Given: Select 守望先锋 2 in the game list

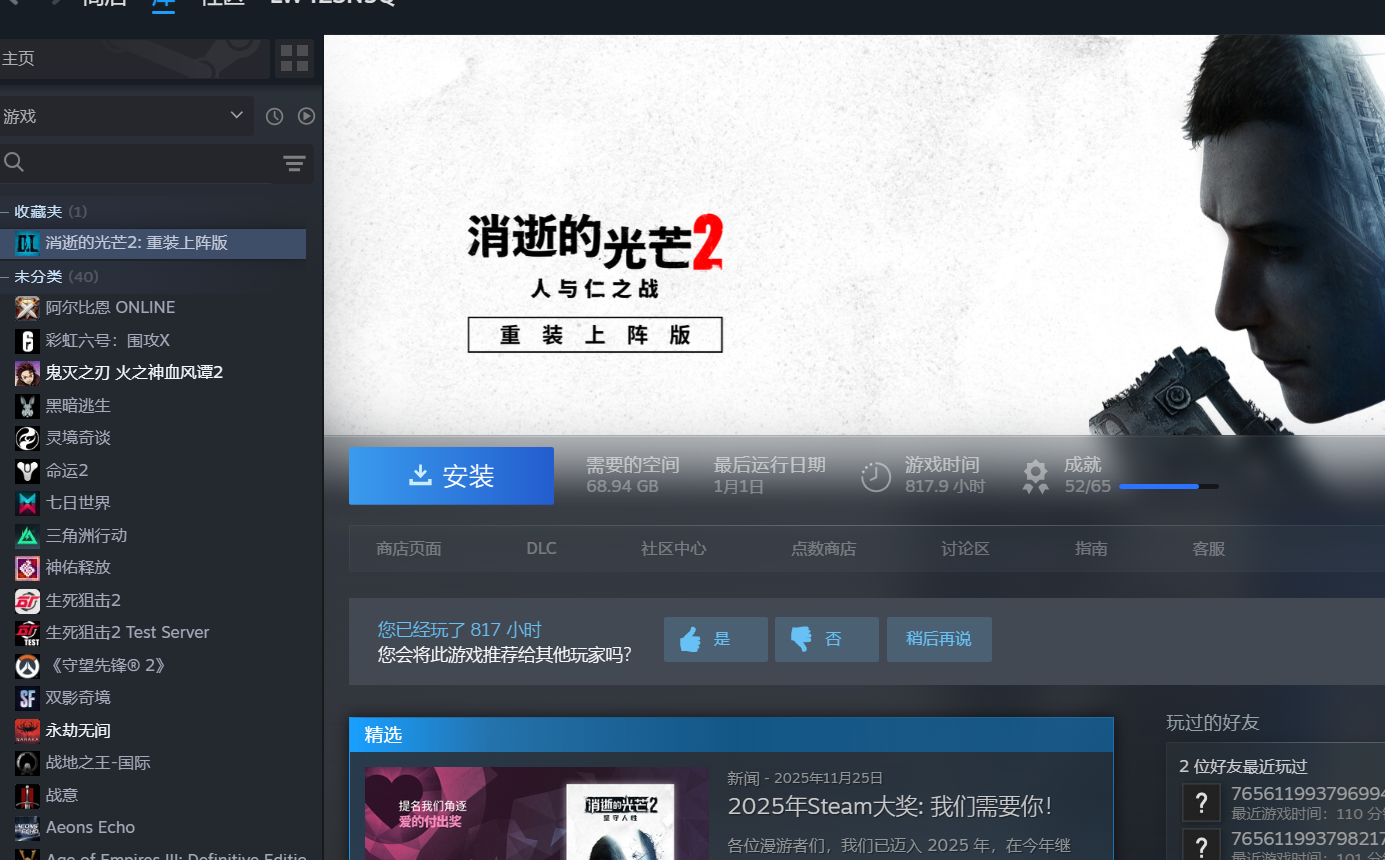Looking at the screenshot, I should [105, 665].
